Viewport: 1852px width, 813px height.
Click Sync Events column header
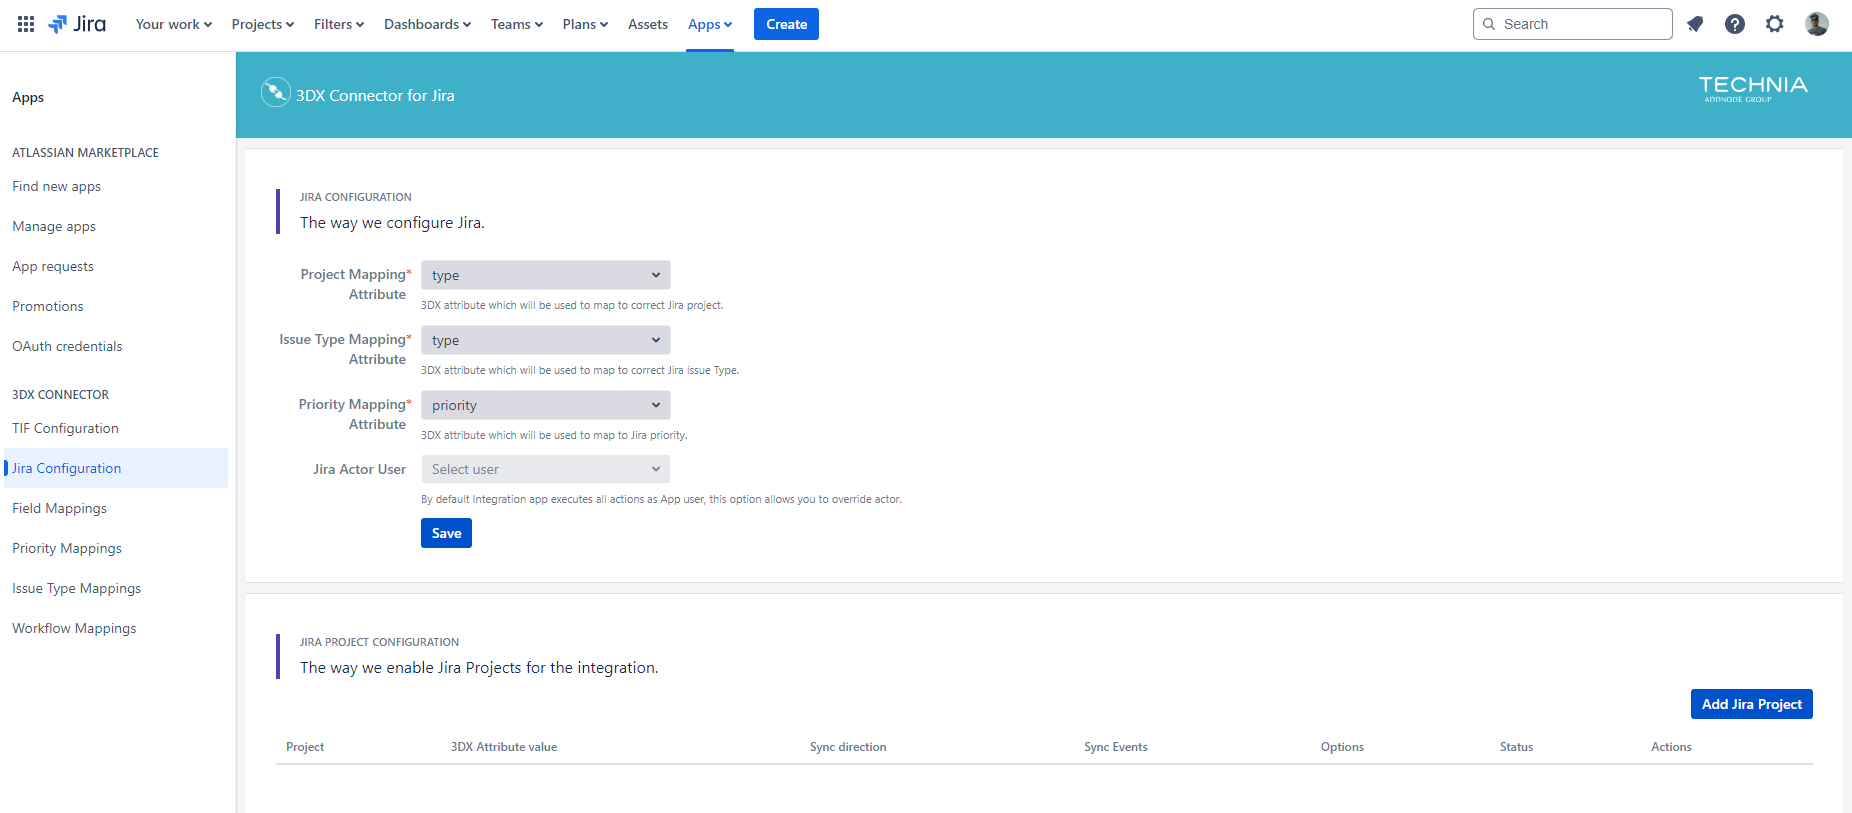tap(1116, 747)
